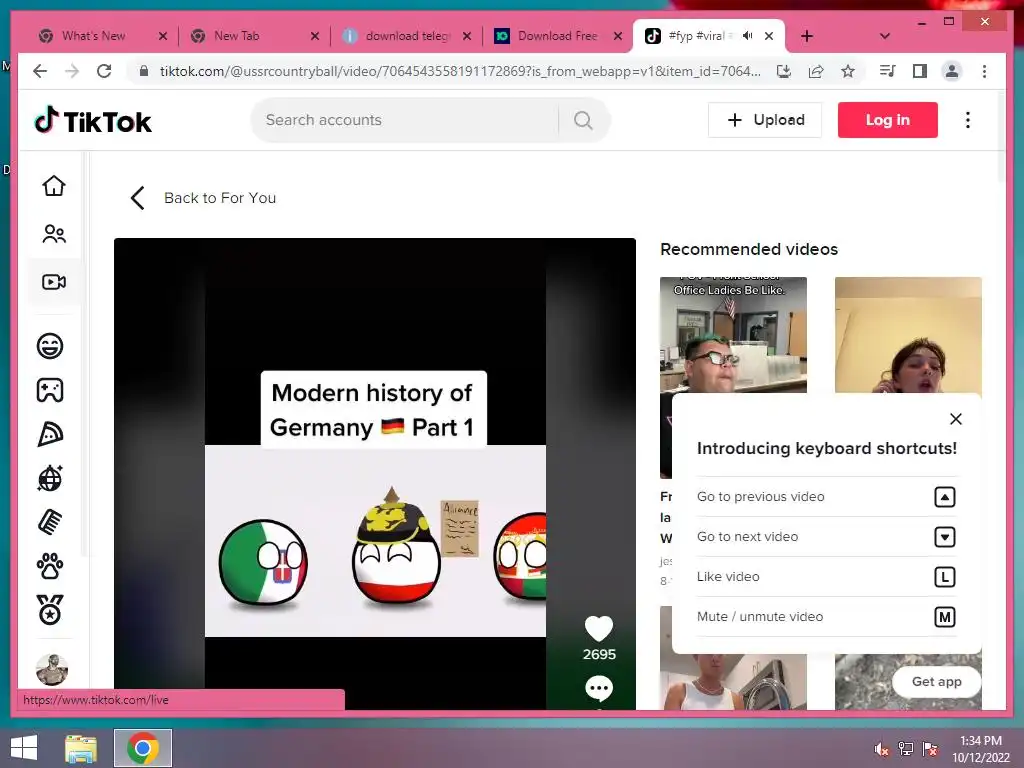
Task: Open the Action Center flag icon in tray
Action: tap(930, 749)
